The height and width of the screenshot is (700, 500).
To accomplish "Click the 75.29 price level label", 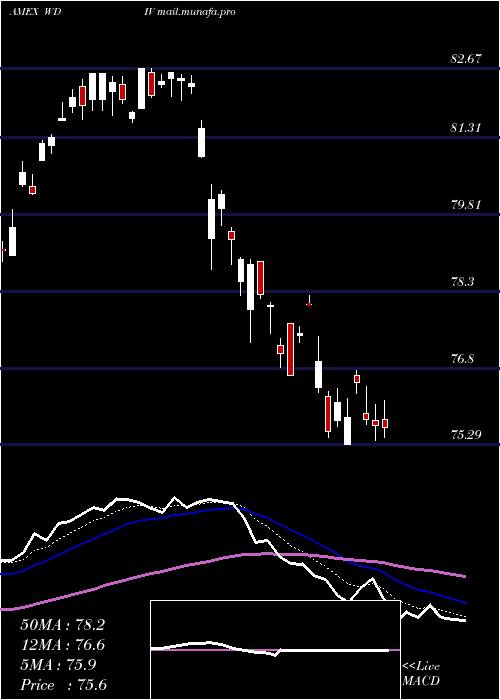I will click(466, 434).
